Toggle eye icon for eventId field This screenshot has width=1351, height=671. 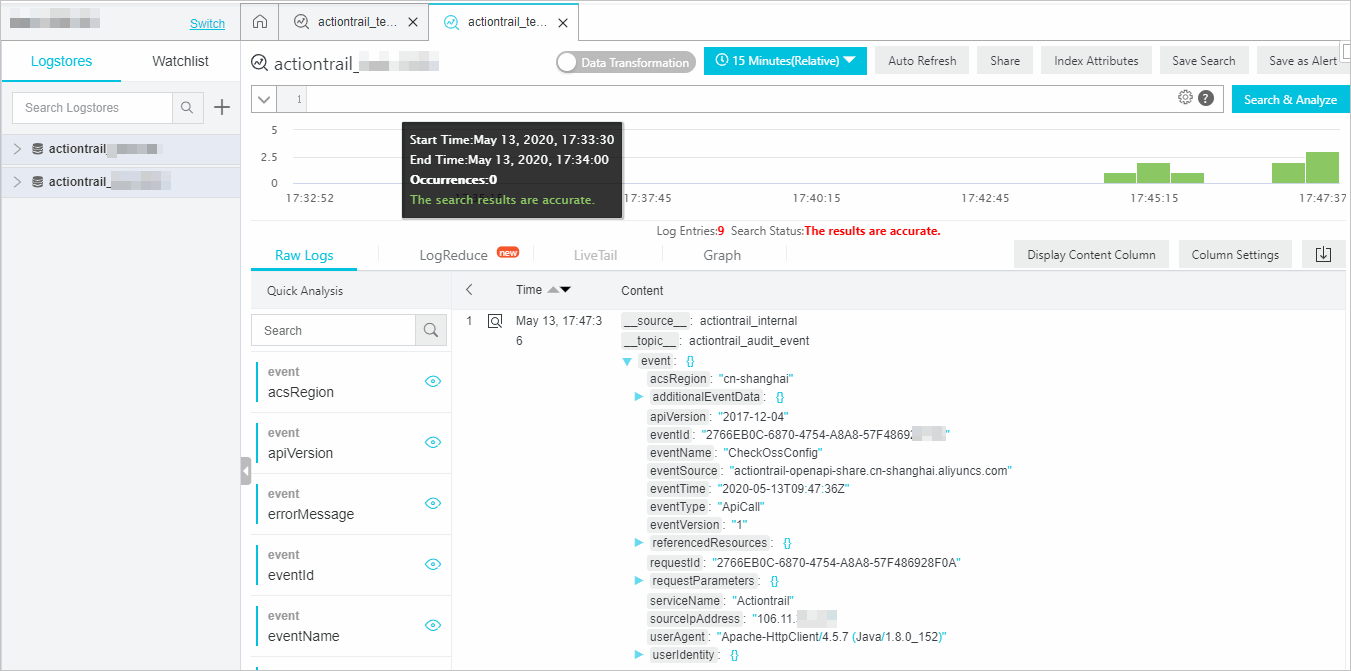point(433,564)
